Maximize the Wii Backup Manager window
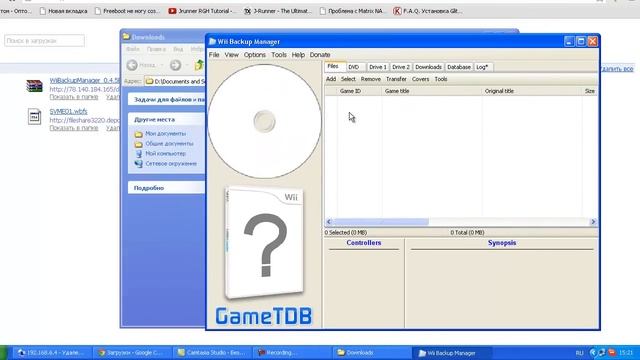 [x=581, y=41]
